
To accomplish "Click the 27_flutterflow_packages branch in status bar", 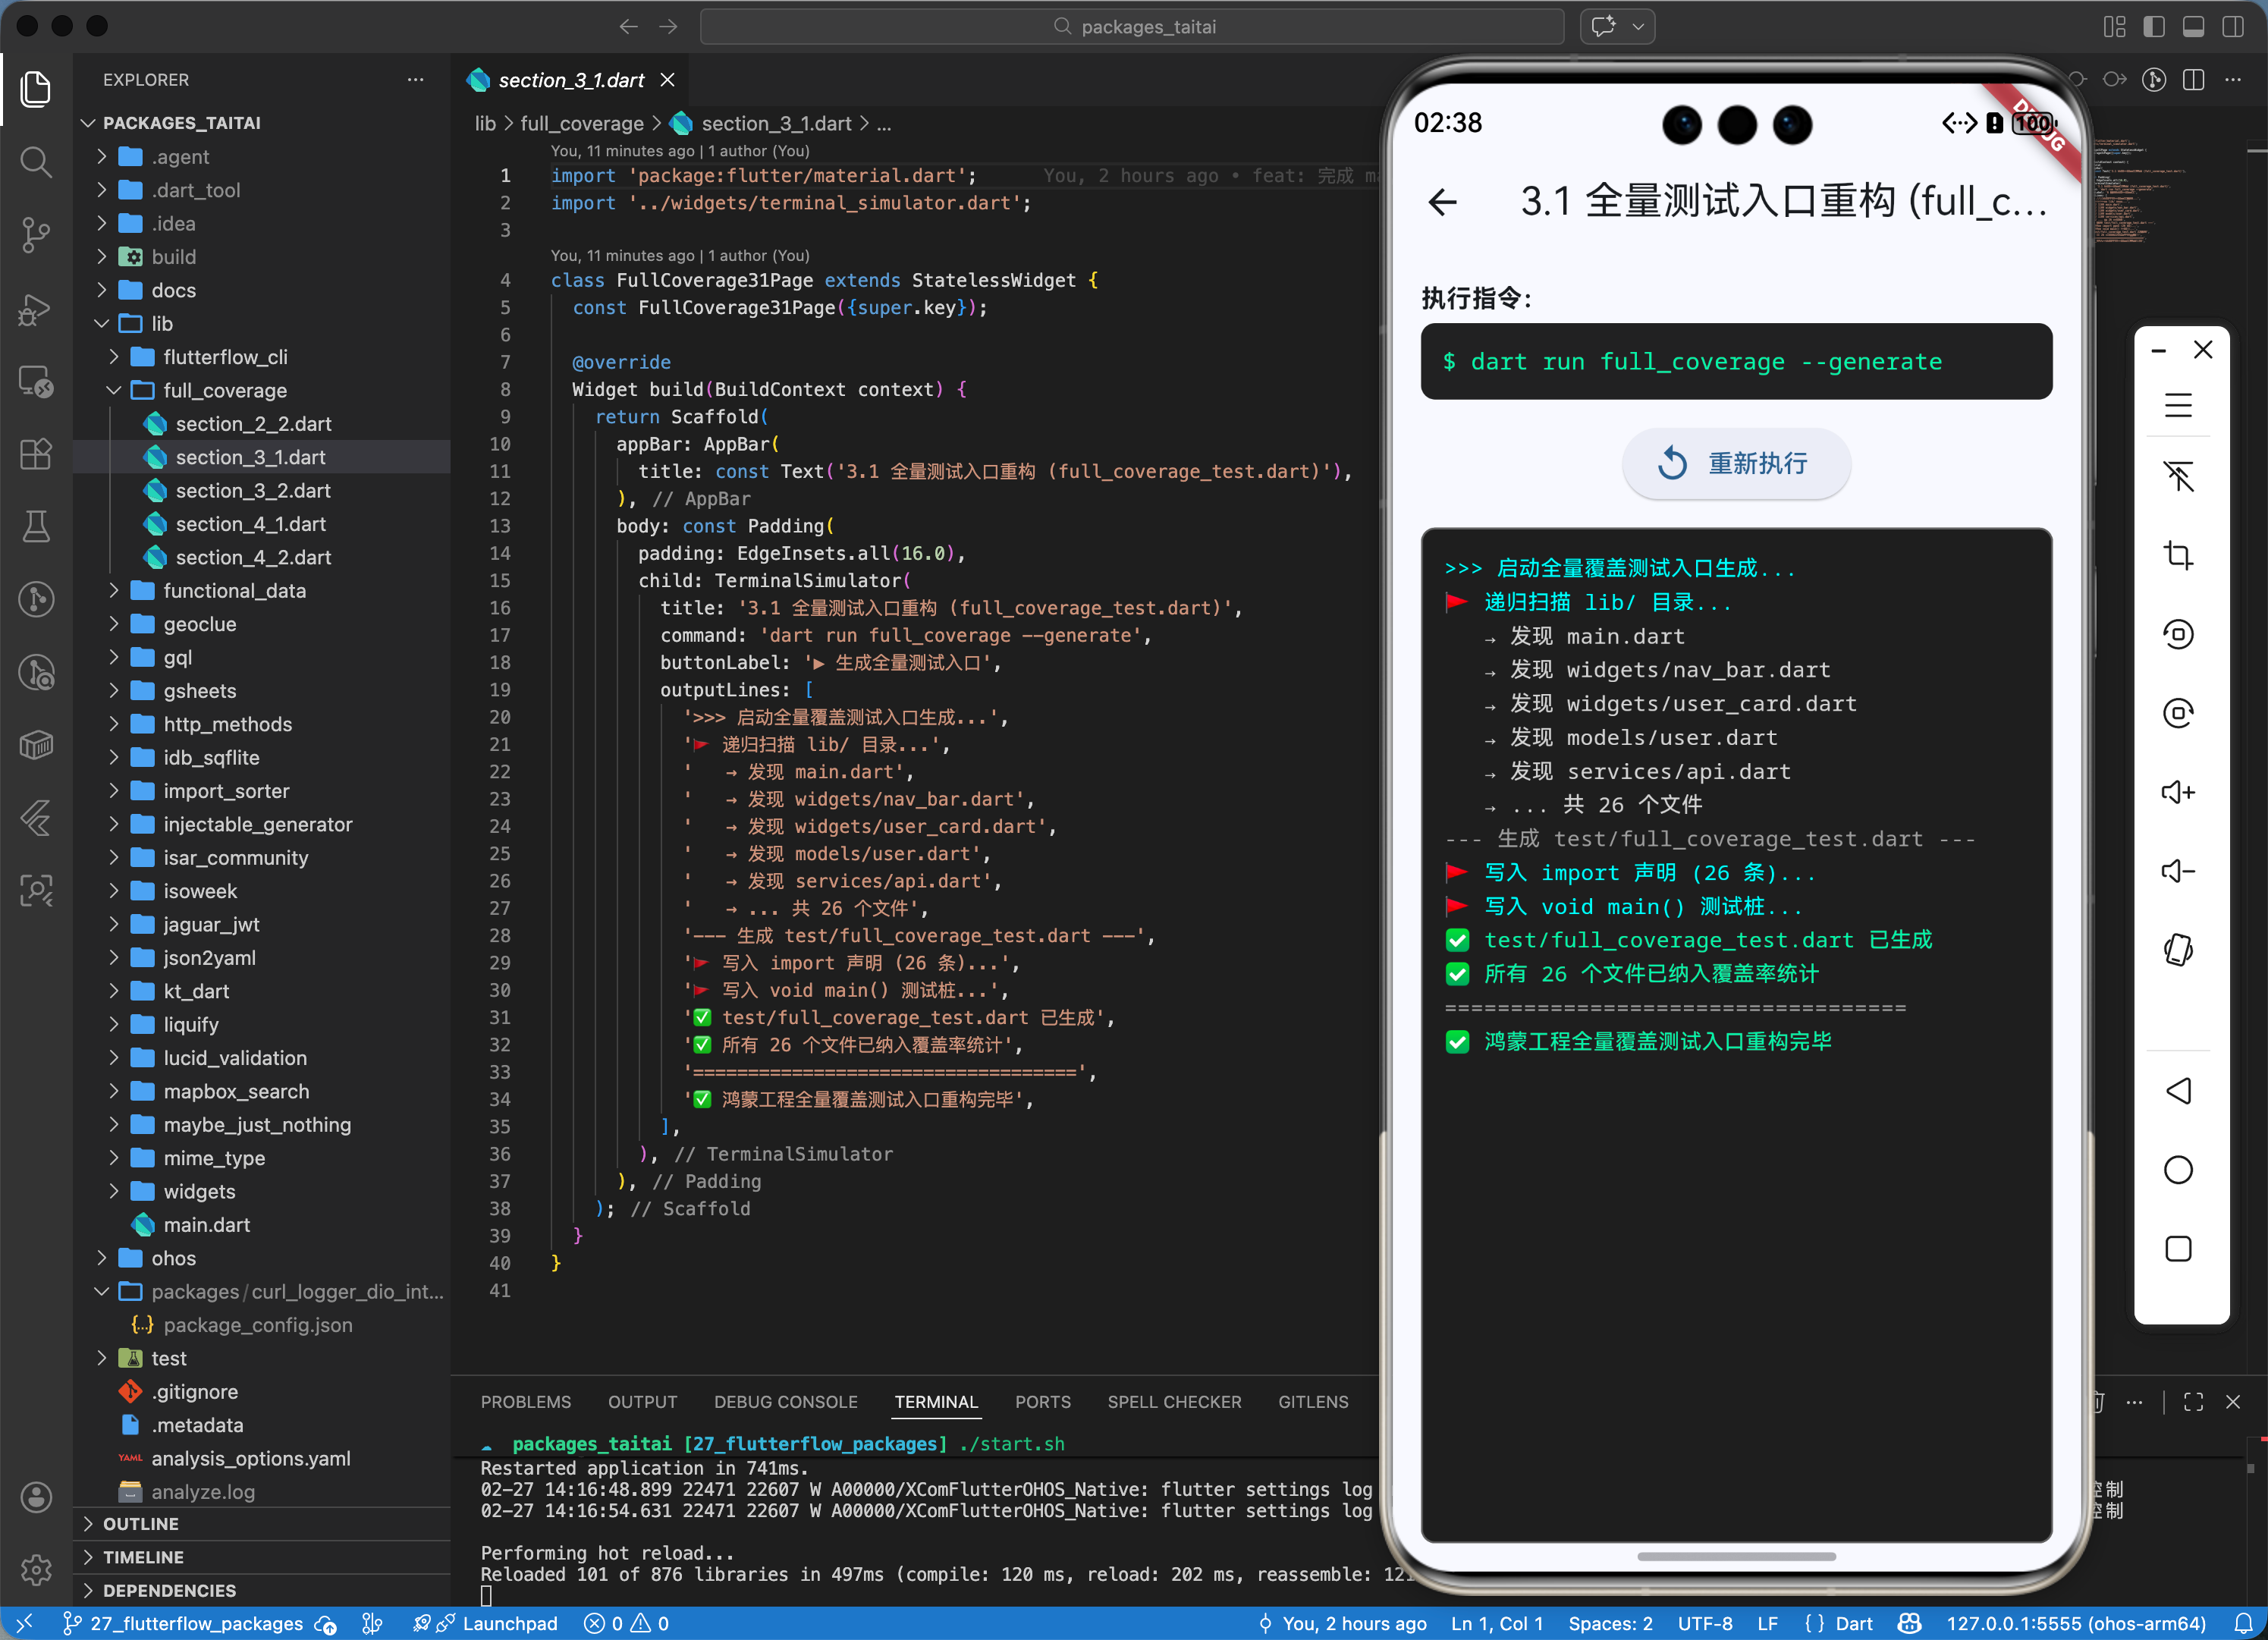I will pos(196,1623).
